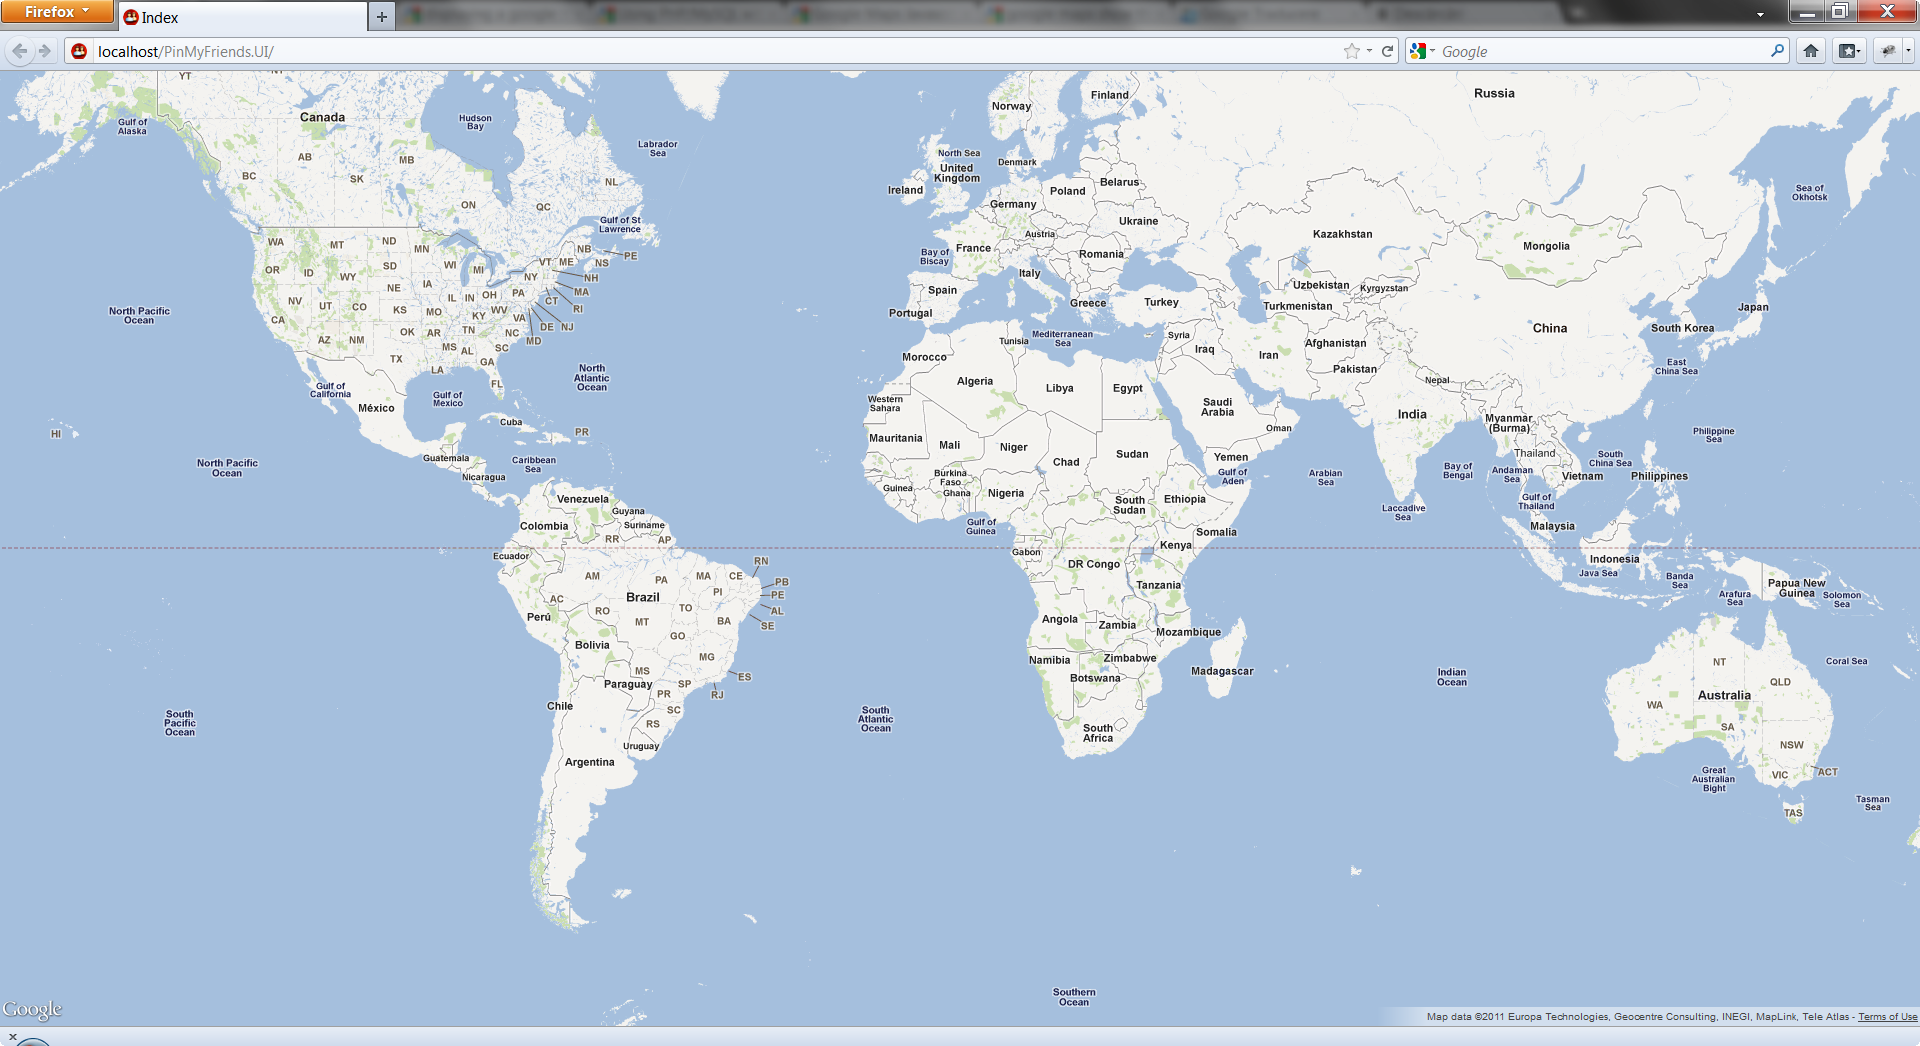Open the orange Firefox application menu
The height and width of the screenshot is (1046, 1920).
(57, 12)
